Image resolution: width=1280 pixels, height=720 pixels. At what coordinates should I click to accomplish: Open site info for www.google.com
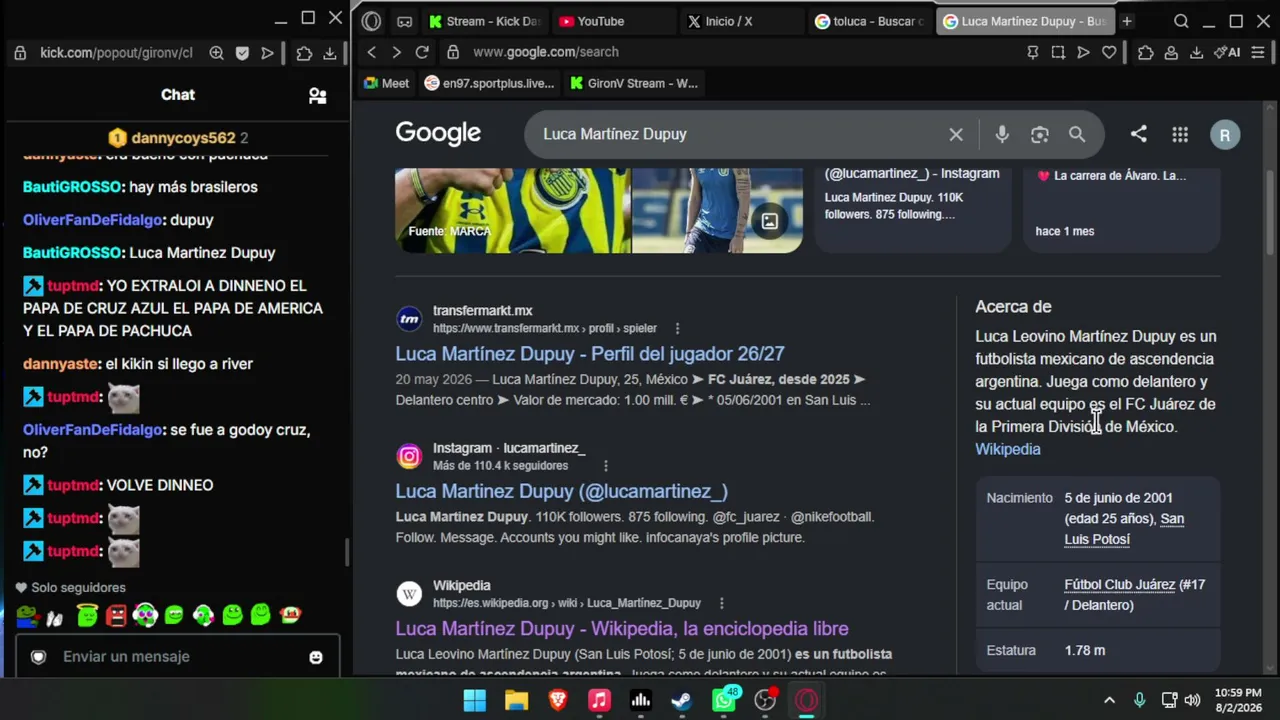[x=453, y=52]
